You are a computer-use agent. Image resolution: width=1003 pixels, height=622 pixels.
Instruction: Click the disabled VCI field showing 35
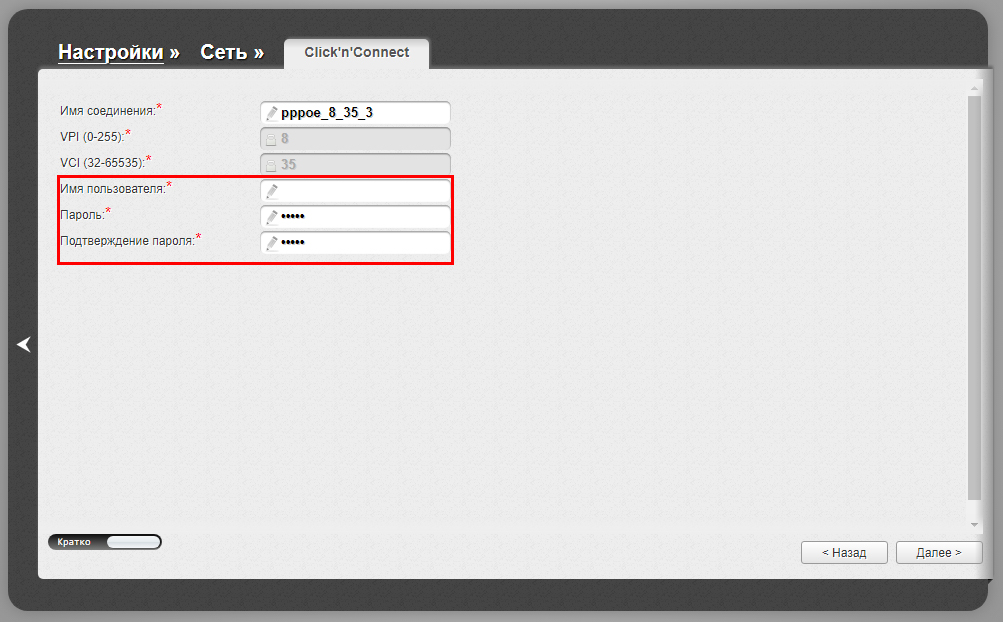coord(355,164)
